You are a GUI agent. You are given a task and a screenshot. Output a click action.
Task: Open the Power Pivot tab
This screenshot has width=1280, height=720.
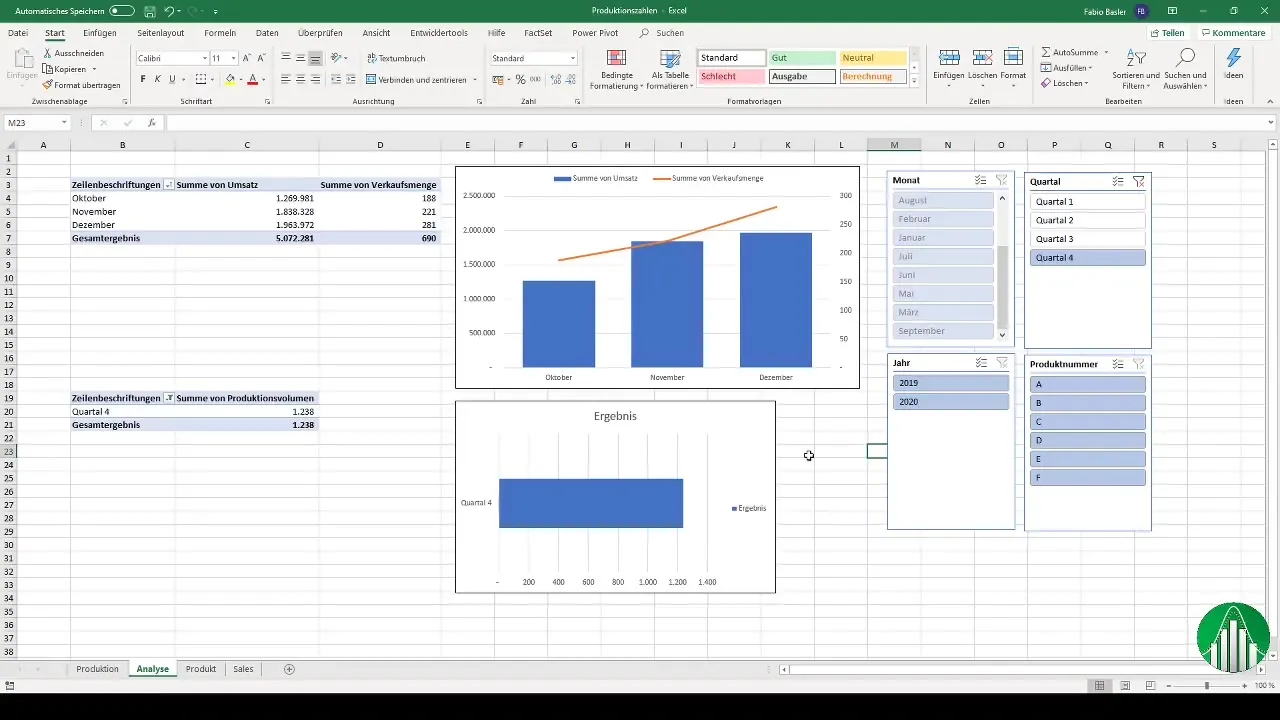tap(596, 33)
